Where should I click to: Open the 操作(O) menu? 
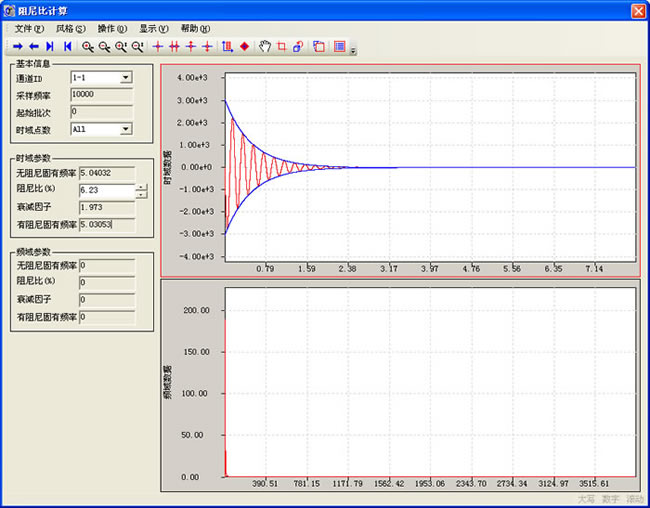[112, 28]
